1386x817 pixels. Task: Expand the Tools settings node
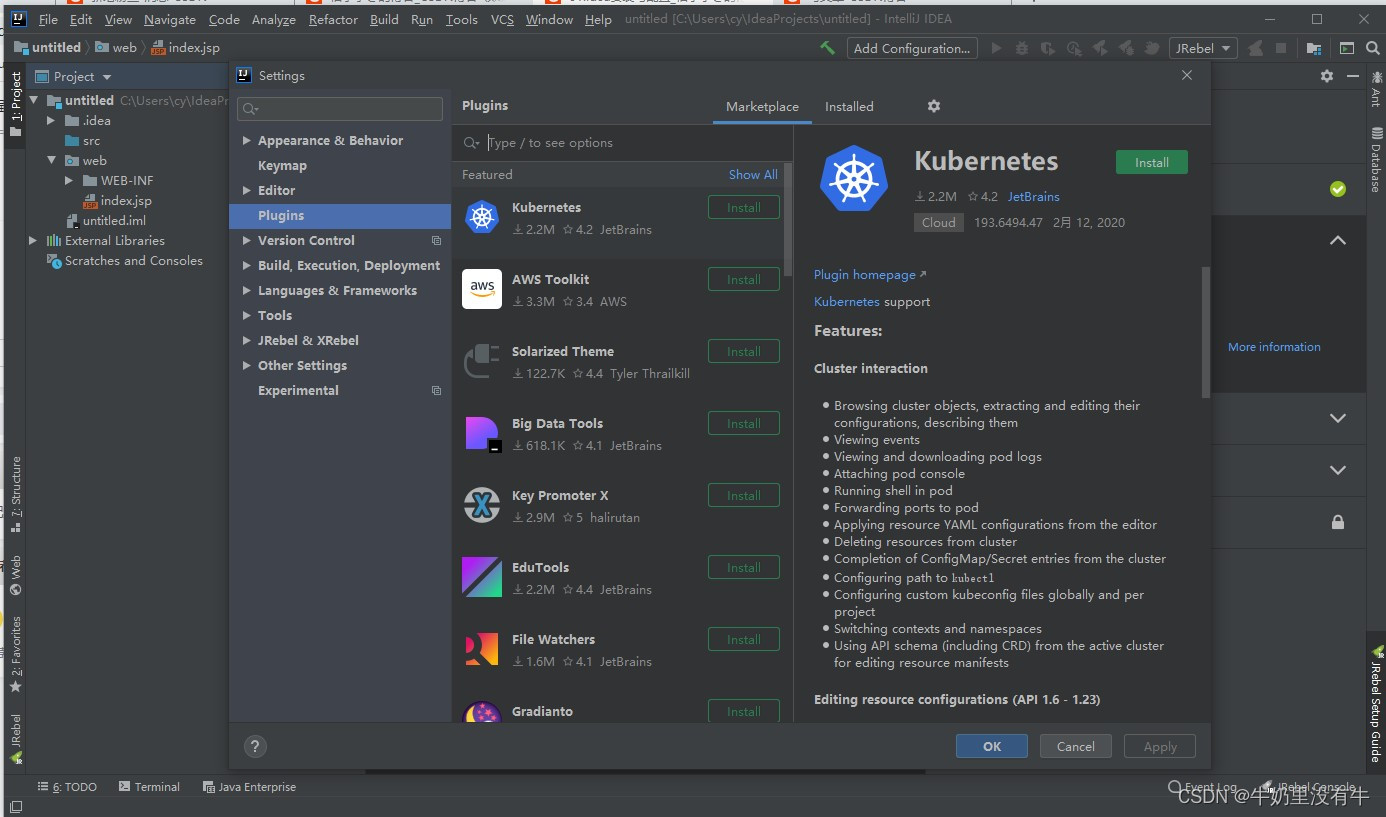pos(247,316)
